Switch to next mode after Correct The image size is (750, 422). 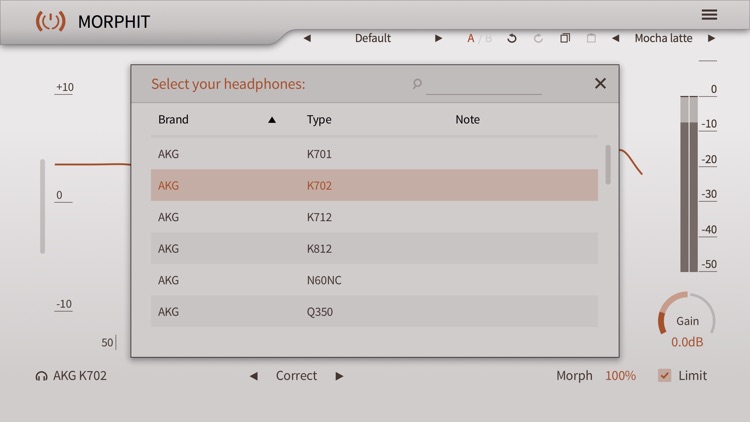339,376
